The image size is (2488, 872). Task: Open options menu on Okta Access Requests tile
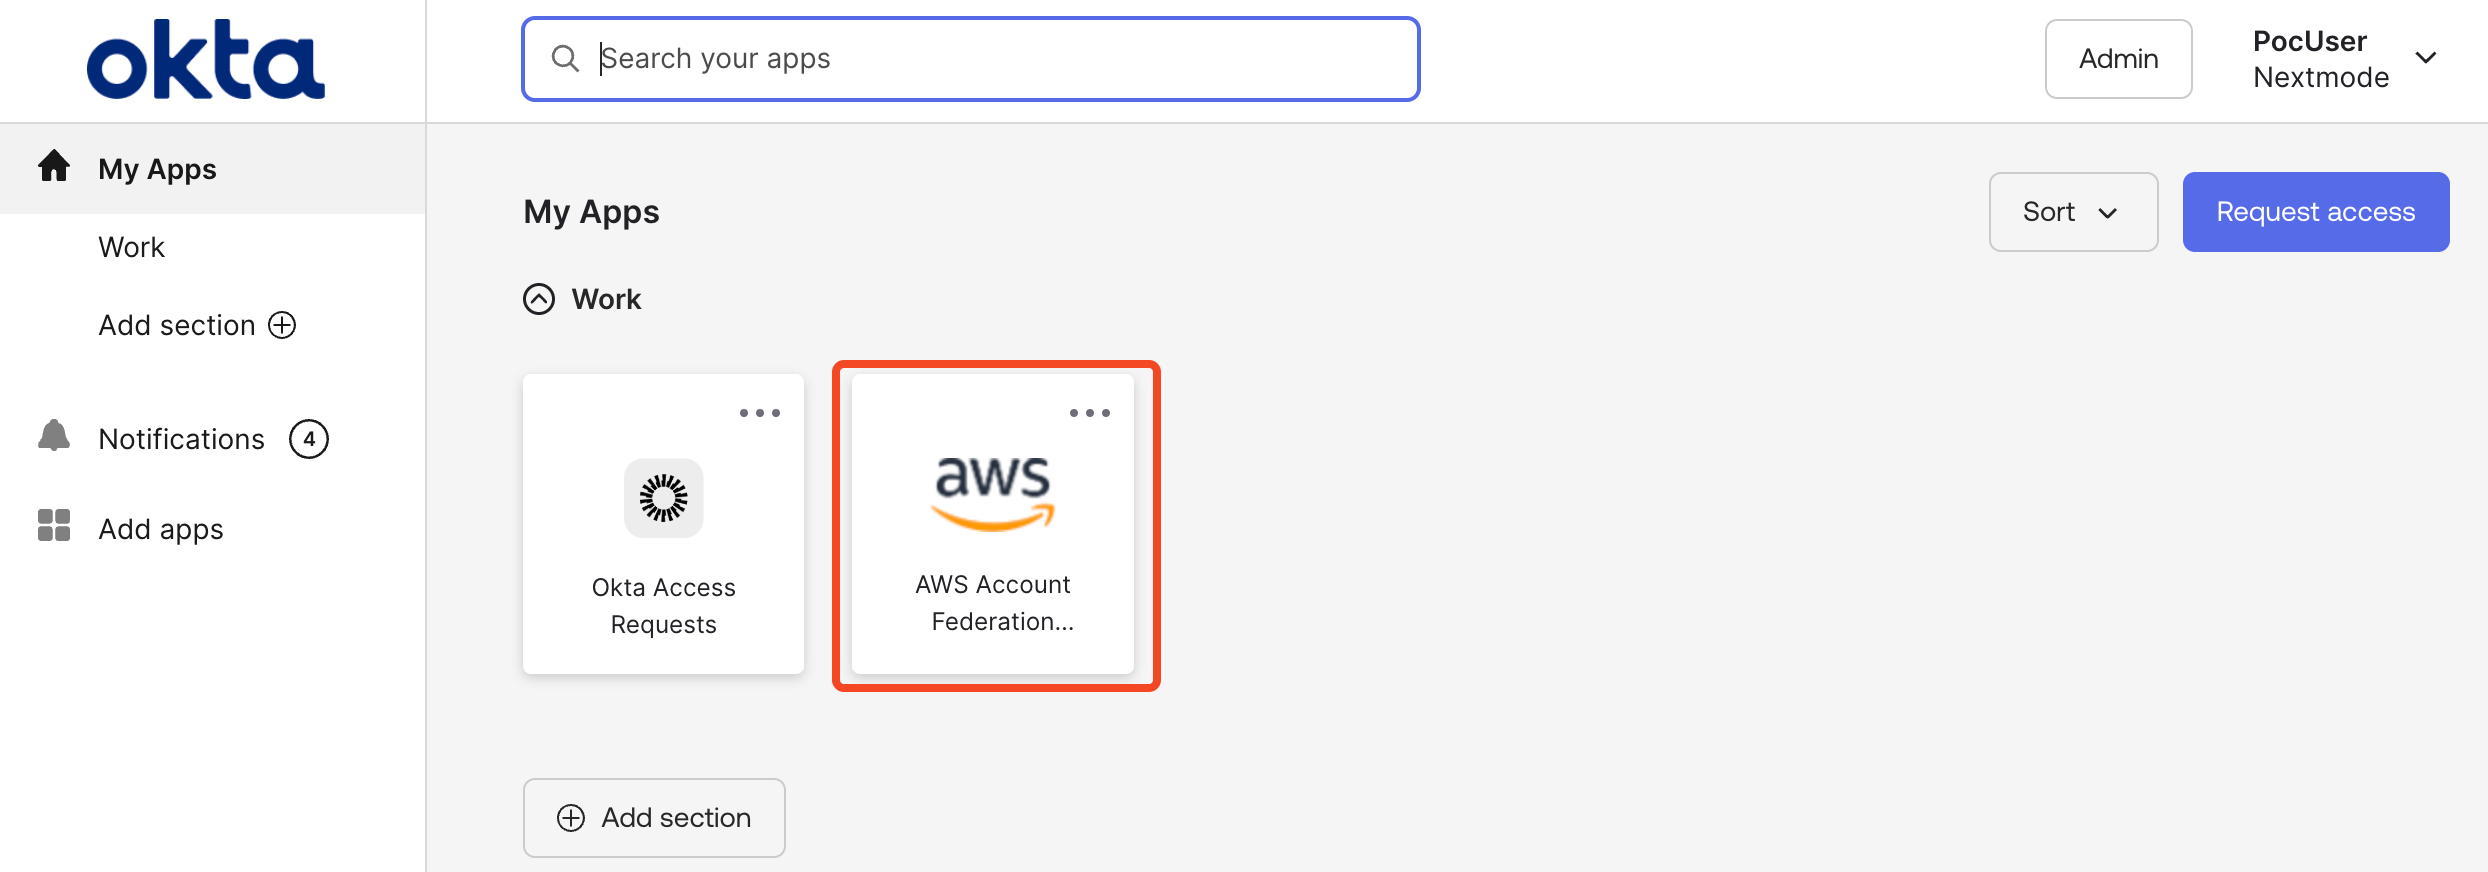point(760,411)
